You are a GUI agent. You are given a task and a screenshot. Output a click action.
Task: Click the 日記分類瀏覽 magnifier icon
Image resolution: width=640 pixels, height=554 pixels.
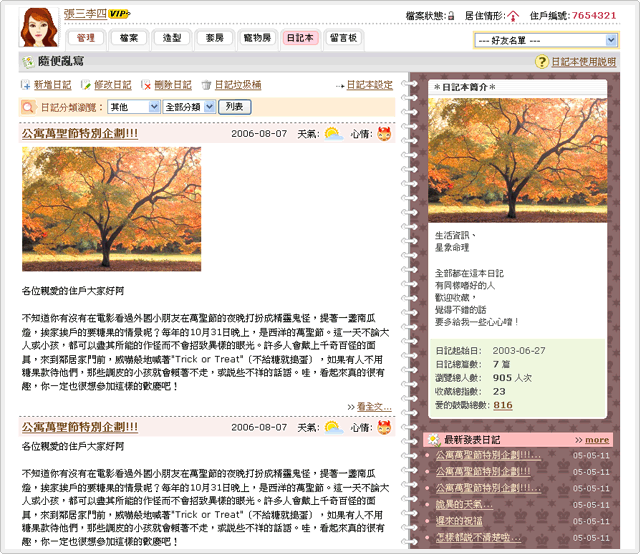coord(28,107)
